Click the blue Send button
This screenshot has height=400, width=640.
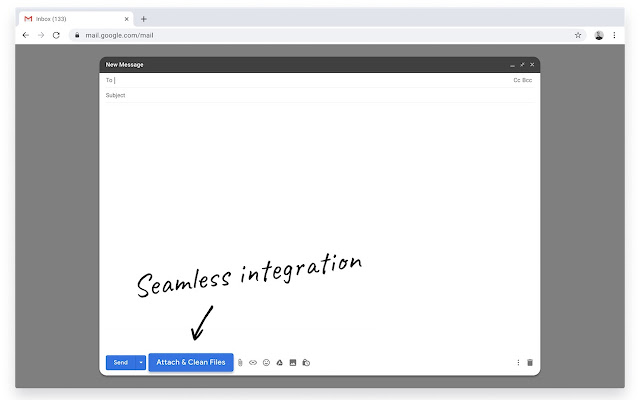[120, 362]
